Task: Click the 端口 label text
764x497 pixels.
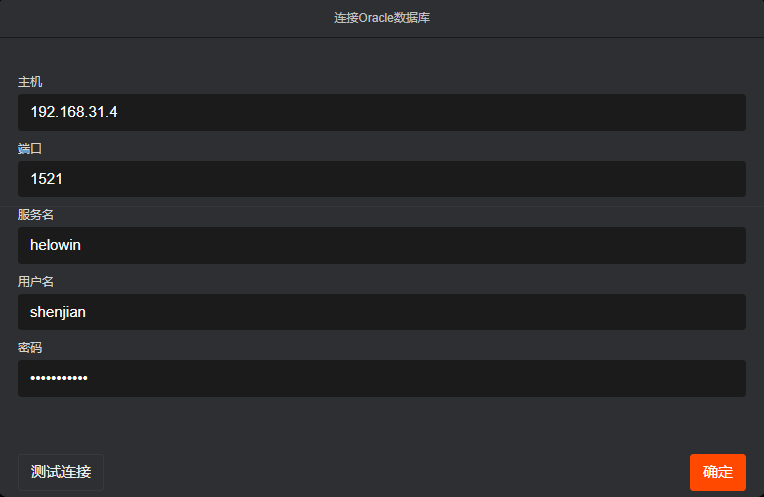Action: (x=30, y=148)
